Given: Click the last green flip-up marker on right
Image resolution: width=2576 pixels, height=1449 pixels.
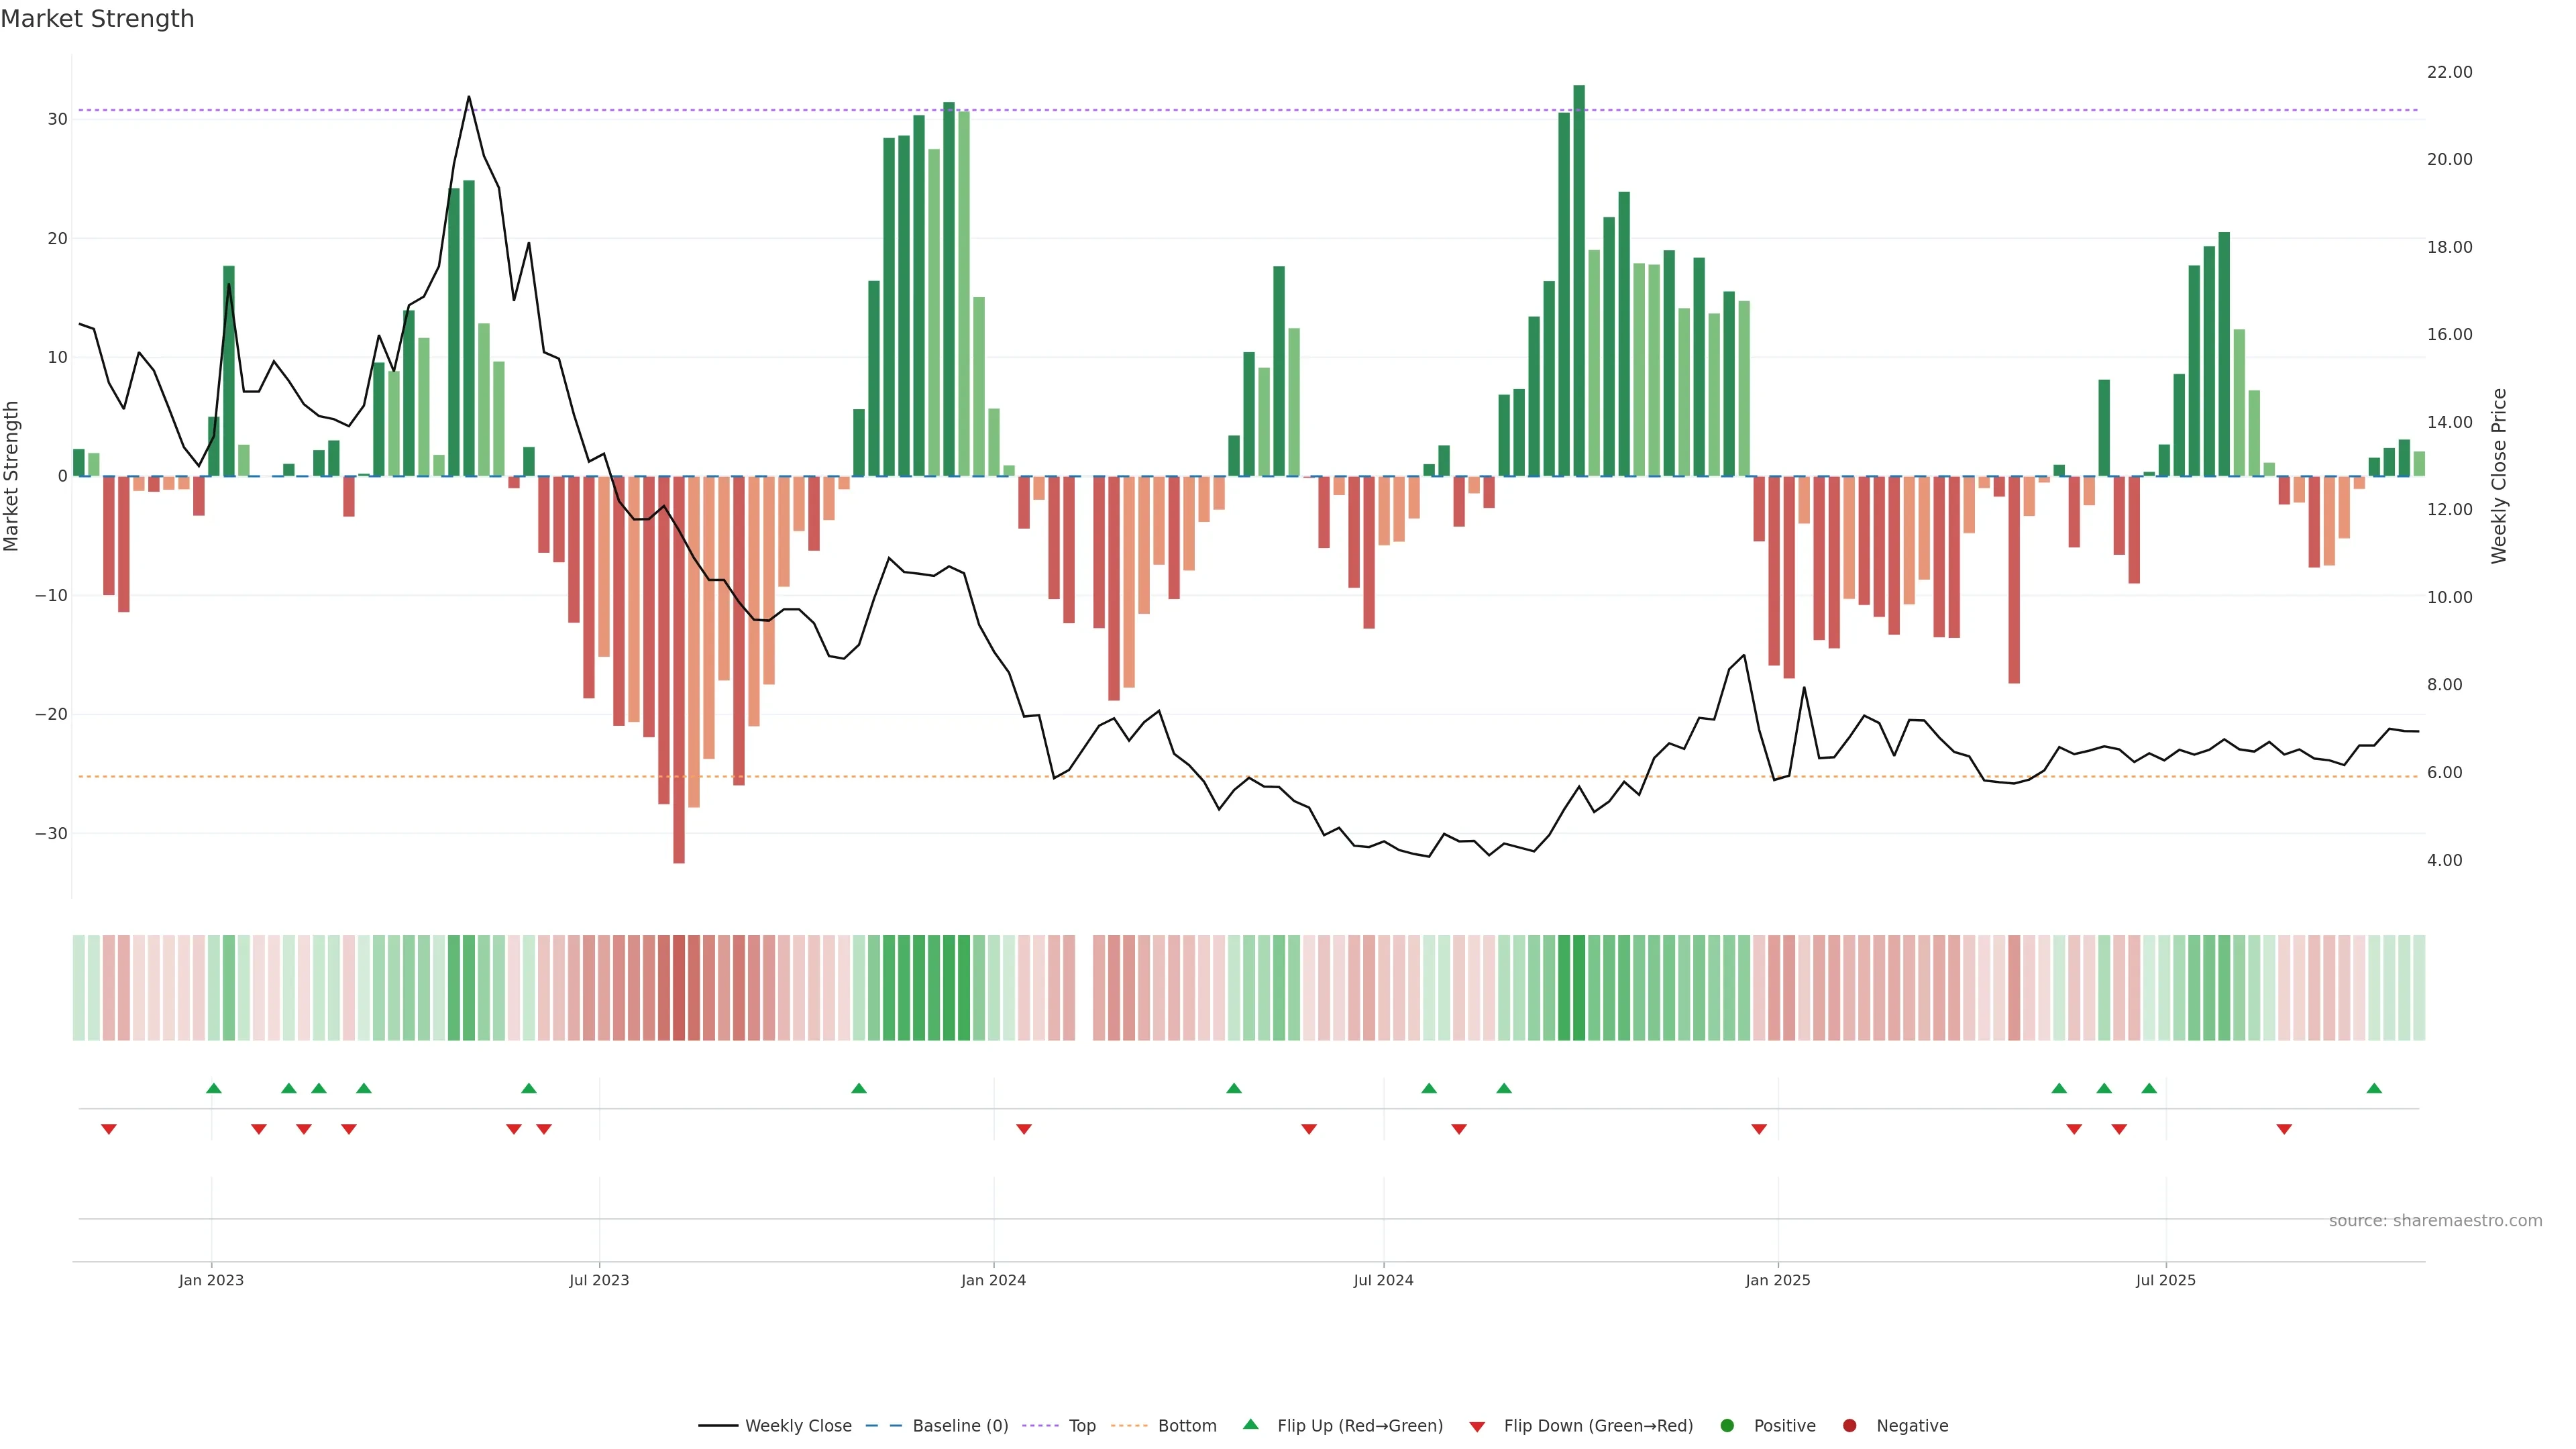Looking at the screenshot, I should (x=2374, y=1088).
